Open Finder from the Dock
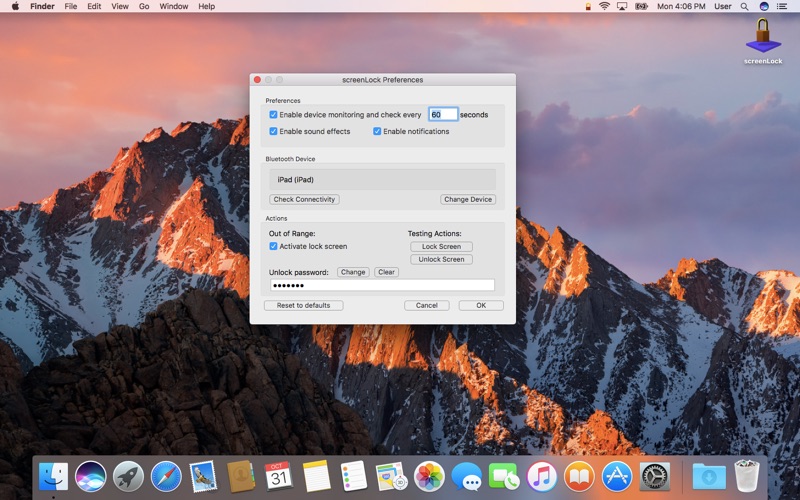This screenshot has height=500, width=800. [x=53, y=477]
